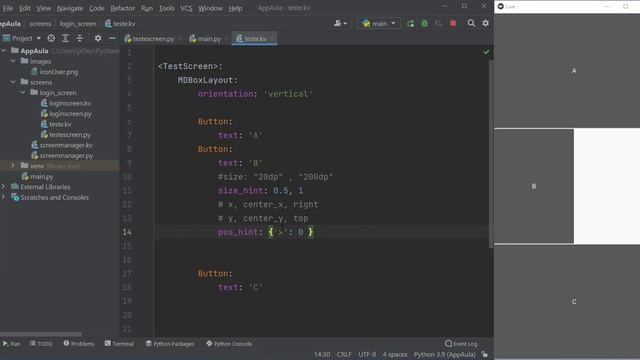Switch to the main.py editor tab
The height and width of the screenshot is (360, 640).
point(205,39)
